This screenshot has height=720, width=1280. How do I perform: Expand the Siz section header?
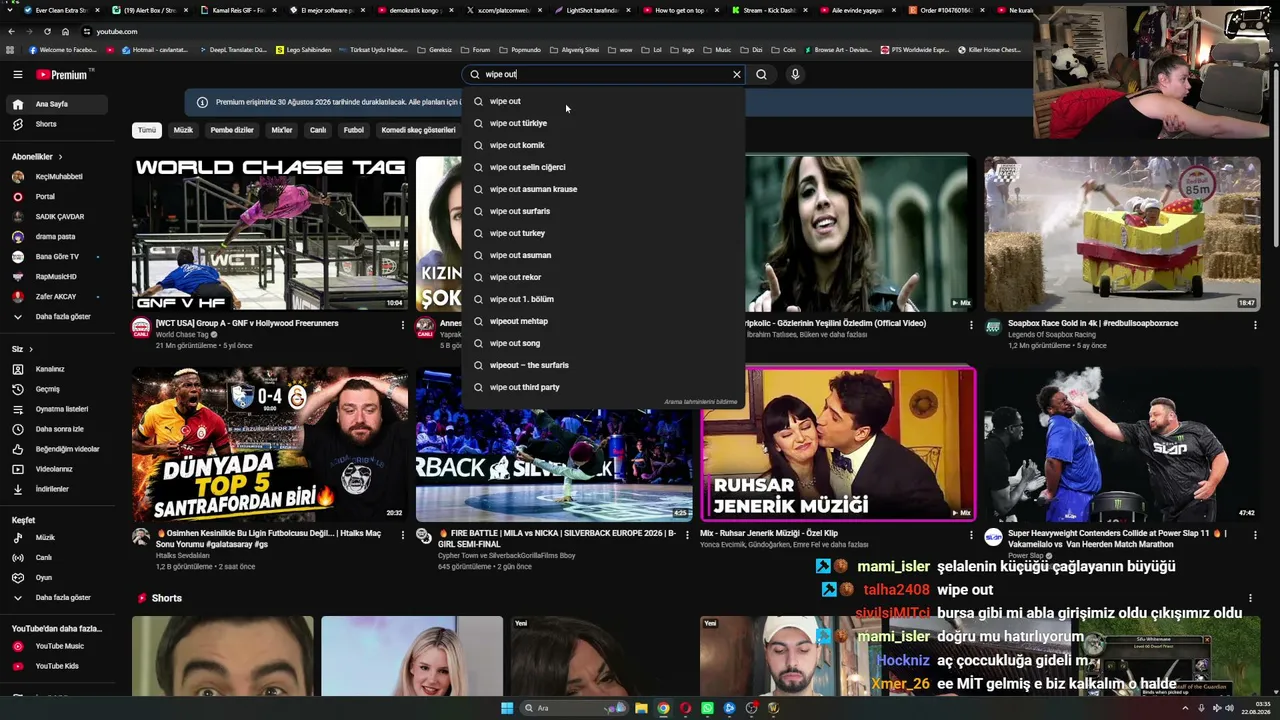[22, 349]
